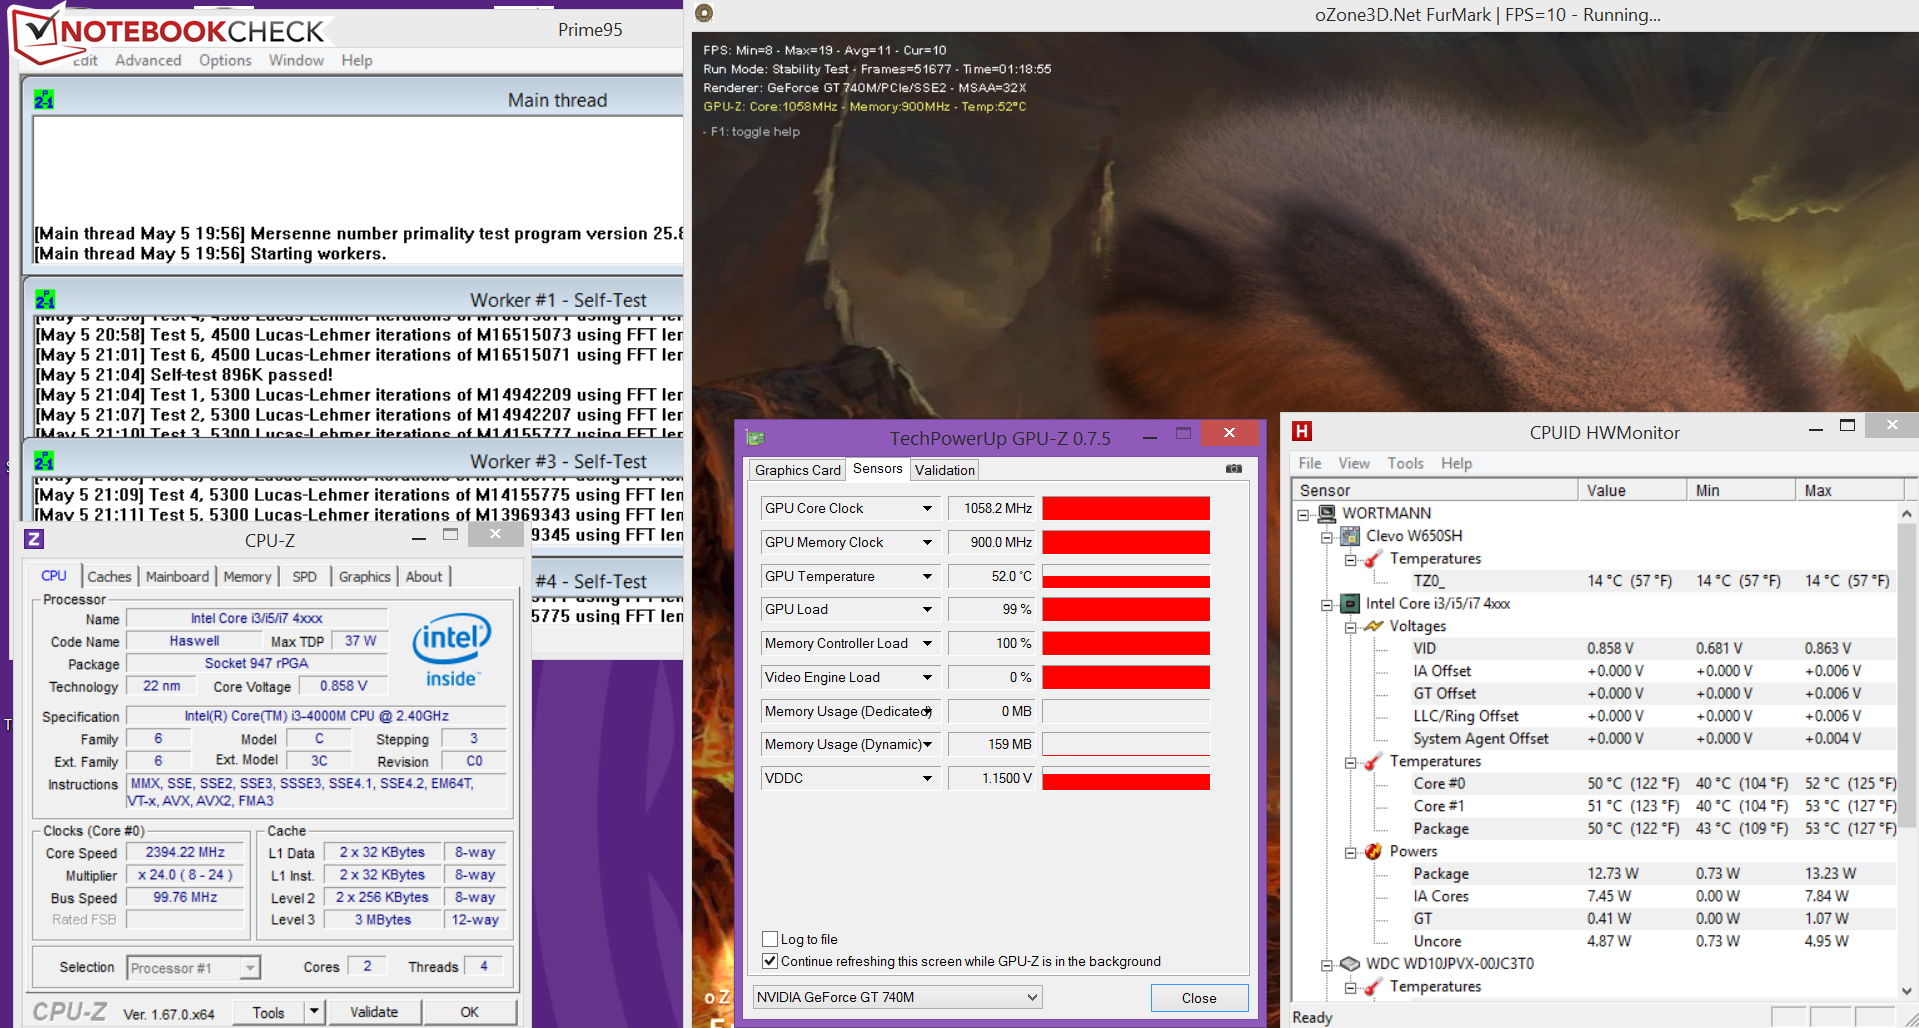Open the Prime95 Help menu
Screen dimensions: 1919x1028
coord(357,60)
